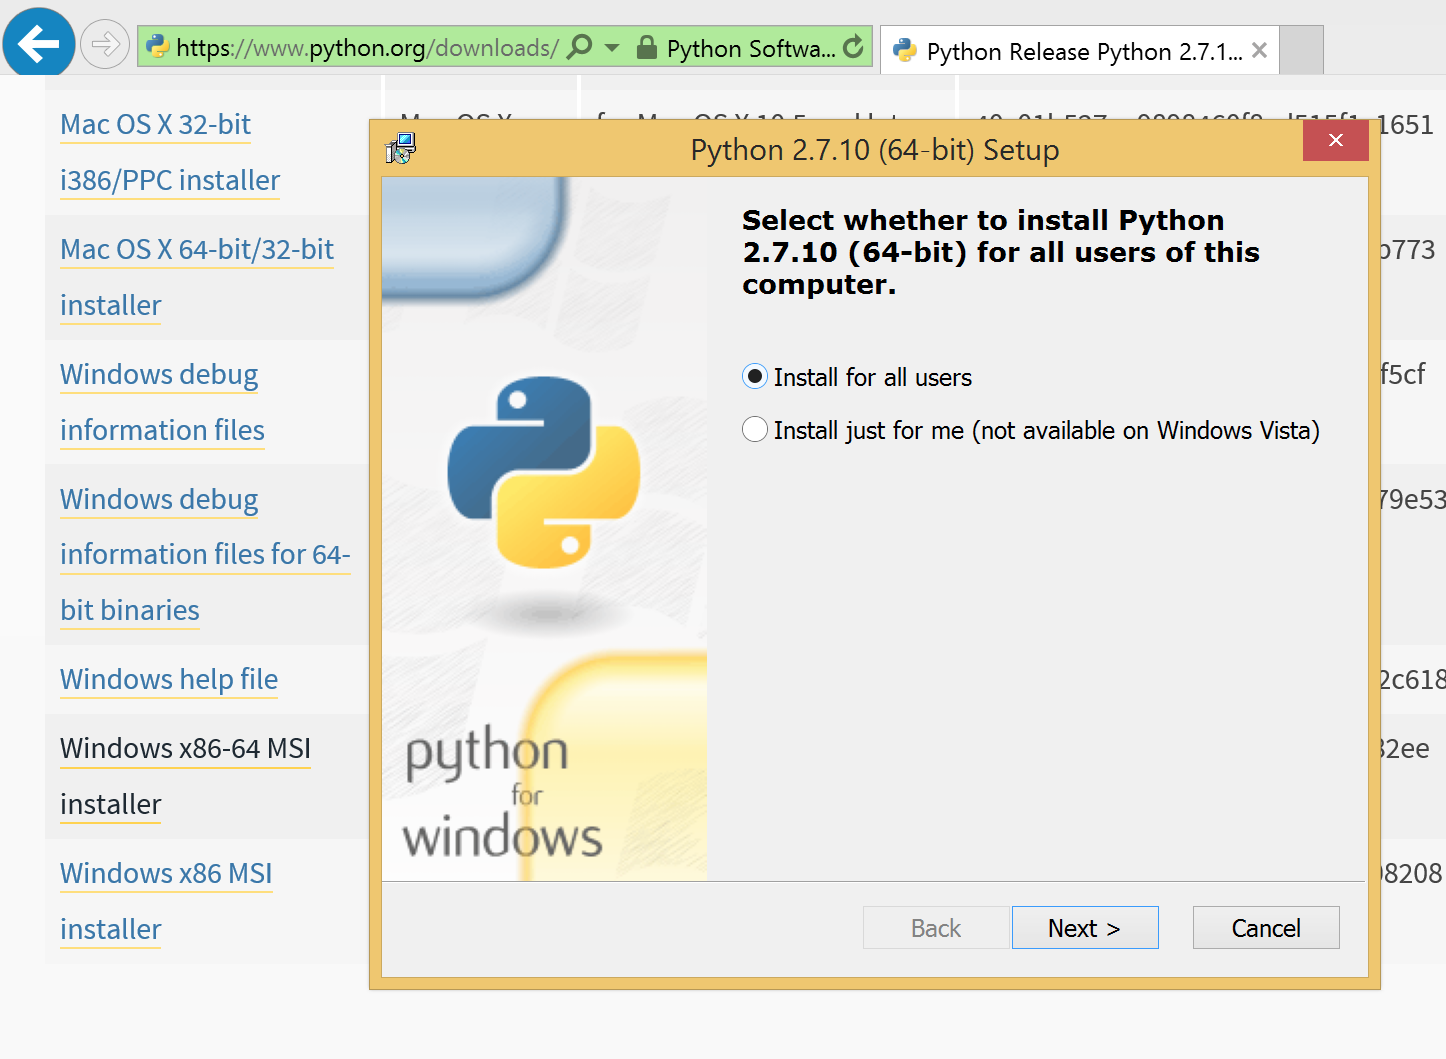The width and height of the screenshot is (1446, 1059).
Task: Click the installer icon in Setup title bar
Action: [400, 149]
